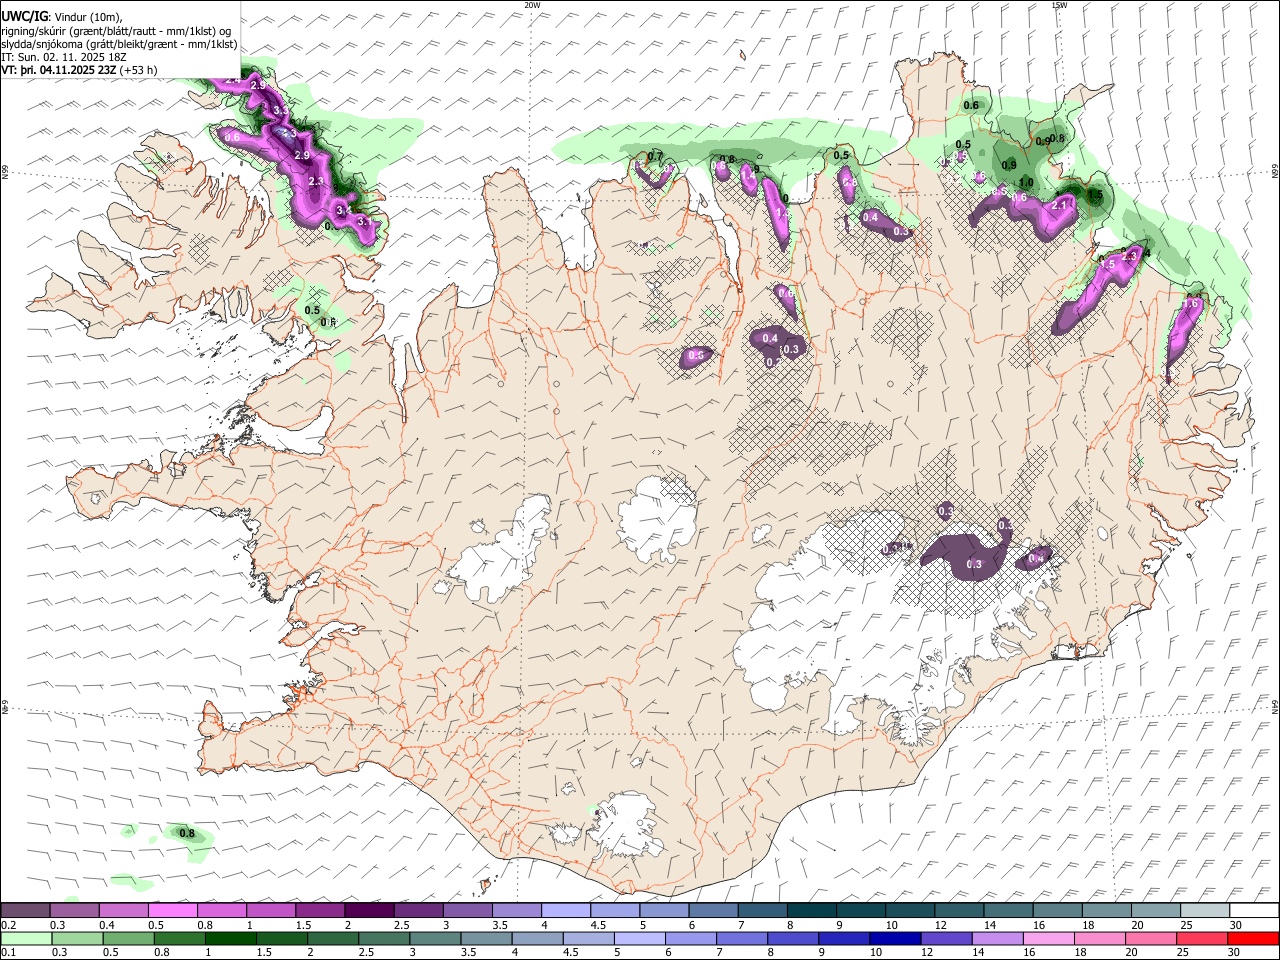This screenshot has width=1280, height=960.
Task: Click the 'Vindur (10m)' header text
Action: 90,16
